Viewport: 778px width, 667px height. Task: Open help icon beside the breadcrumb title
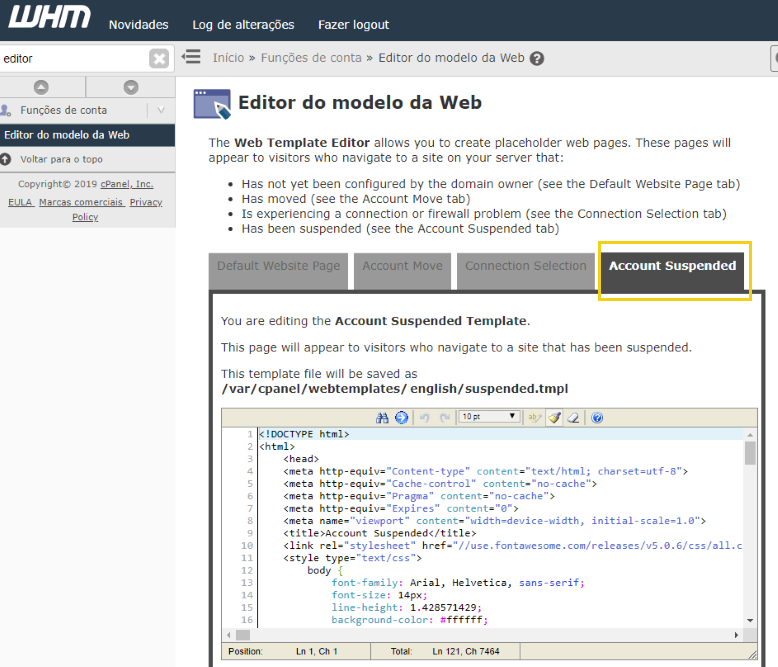click(536, 59)
